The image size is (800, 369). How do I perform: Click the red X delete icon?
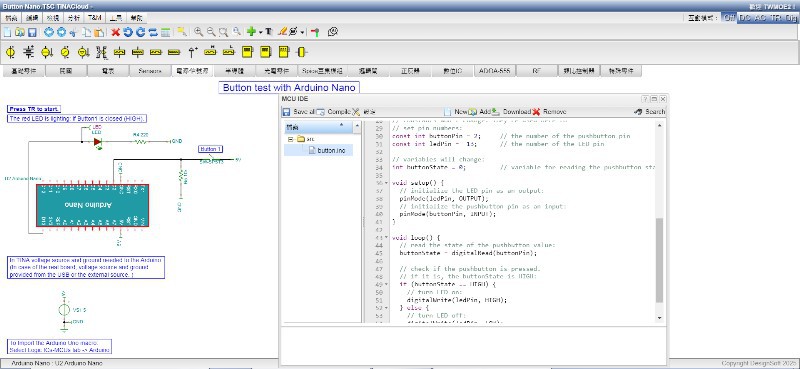click(x=115, y=32)
